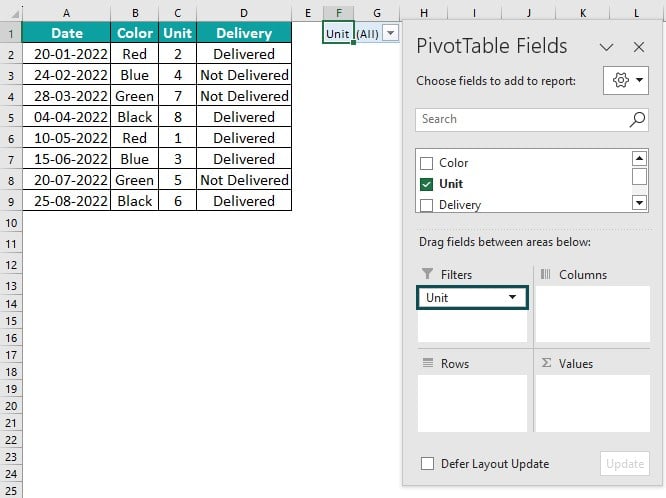Open the arrow next to the gear icon
The height and width of the screenshot is (498, 666).
[639, 80]
